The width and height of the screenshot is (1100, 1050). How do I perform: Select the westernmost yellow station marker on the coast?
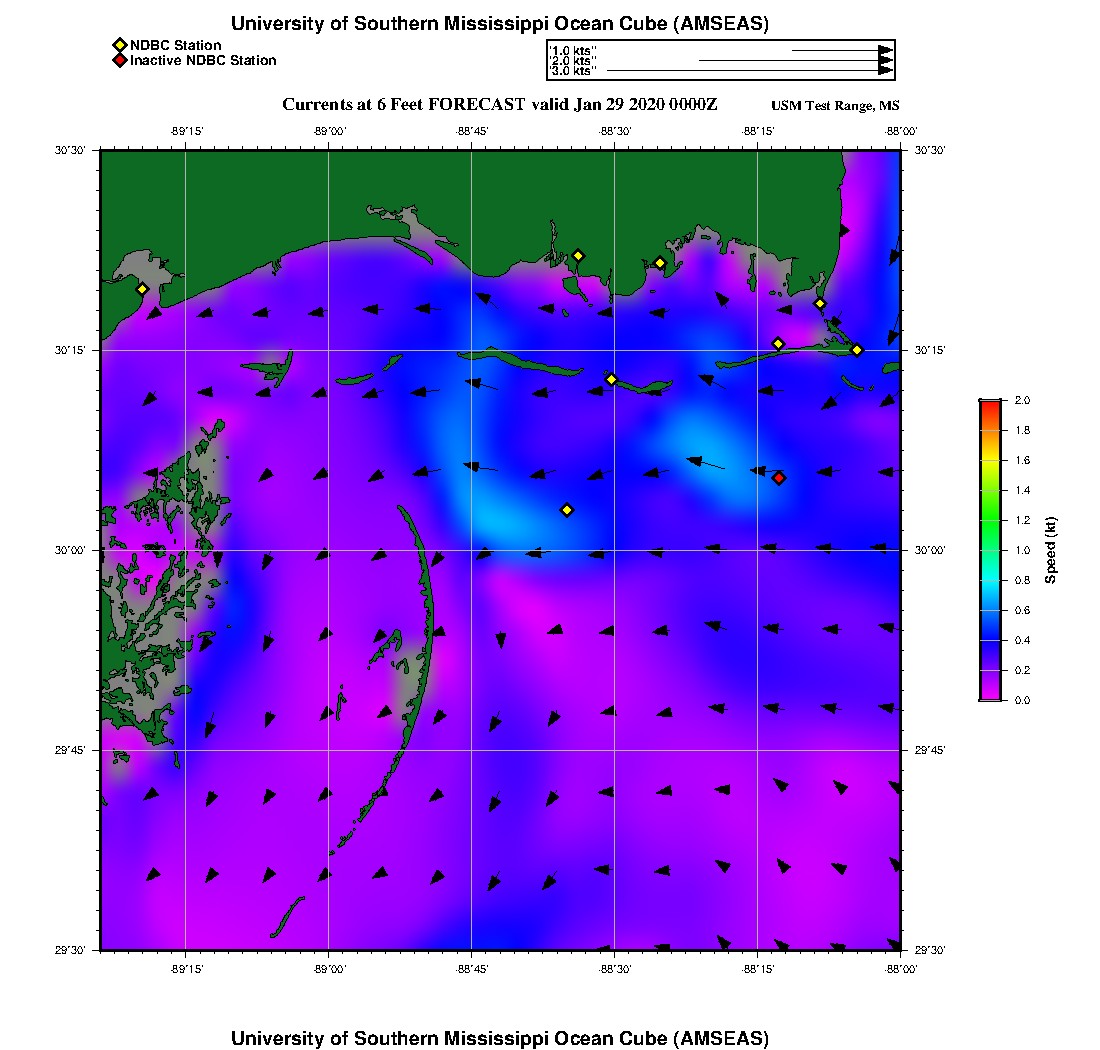pyautogui.click(x=142, y=289)
